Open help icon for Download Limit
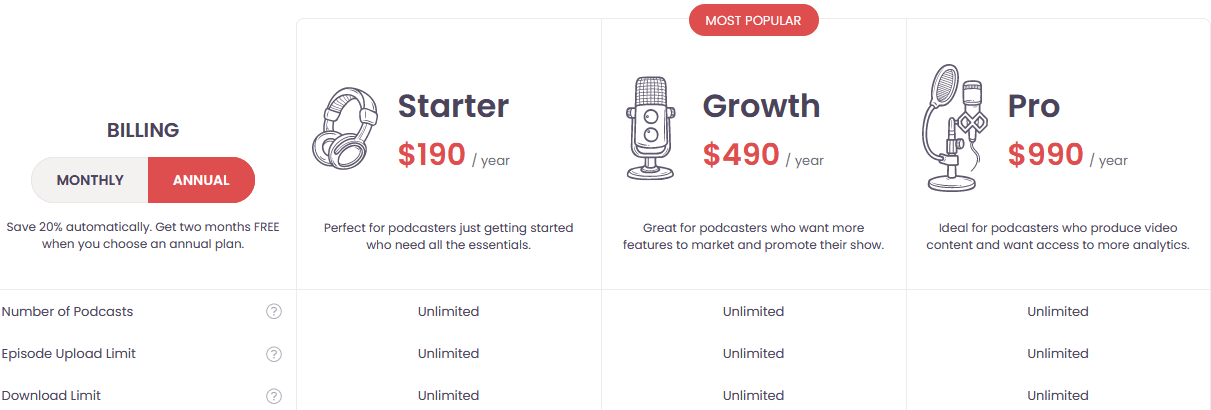The height and width of the screenshot is (410, 1211). click(x=274, y=396)
